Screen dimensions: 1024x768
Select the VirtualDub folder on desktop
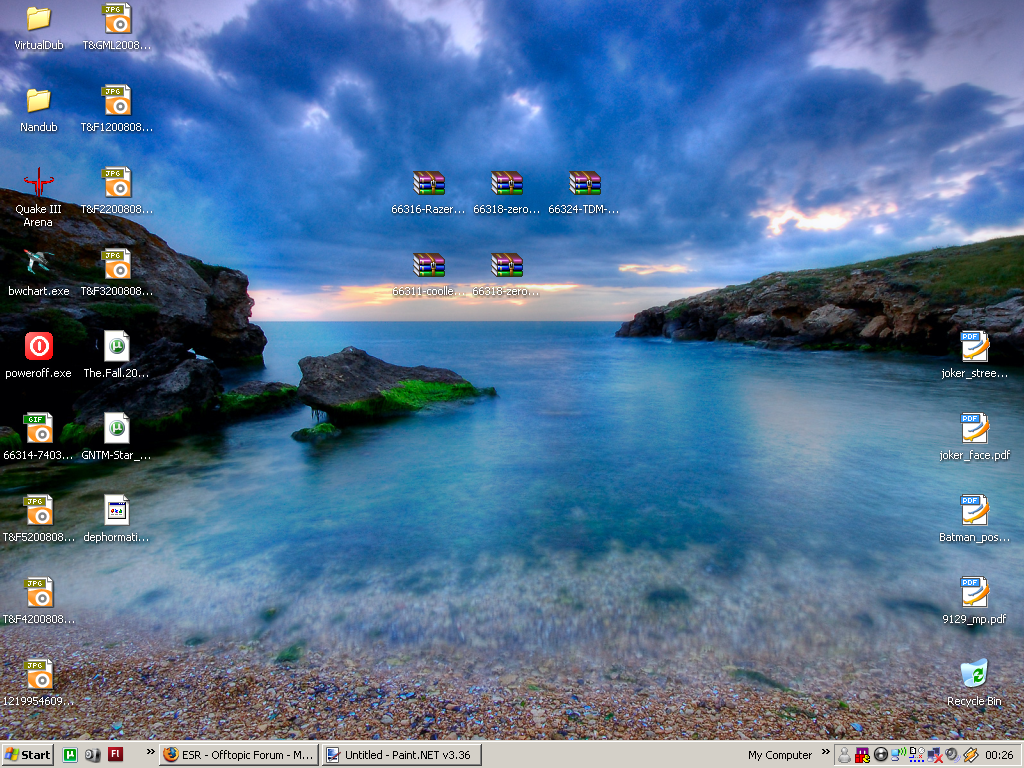(38, 19)
